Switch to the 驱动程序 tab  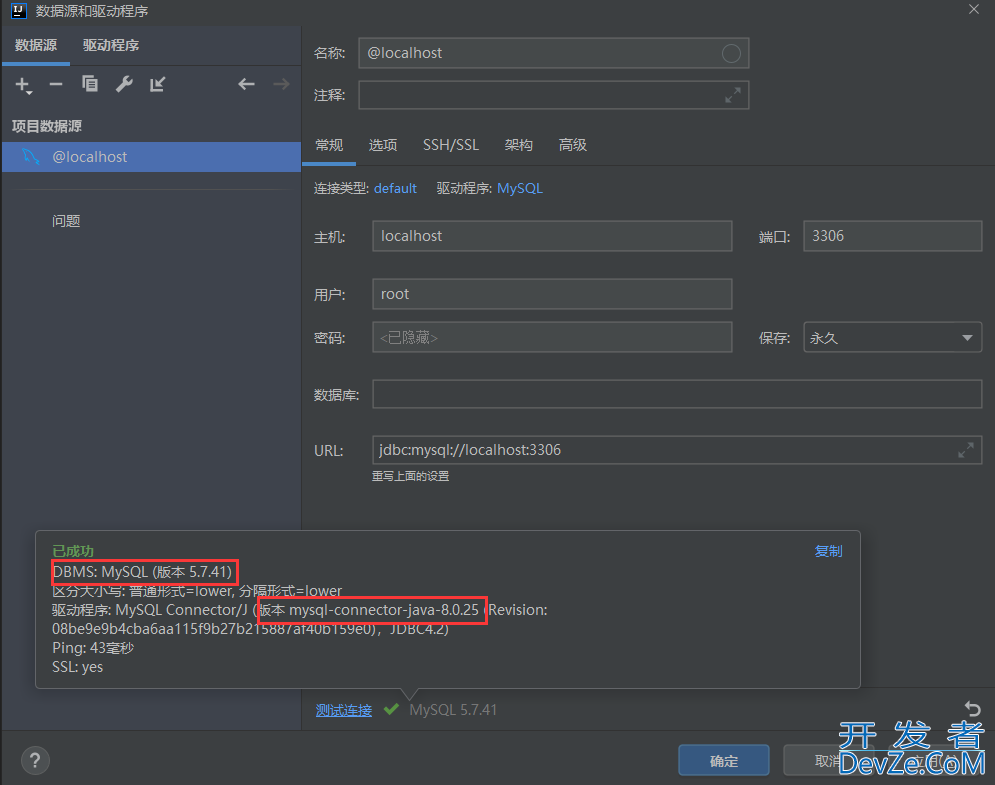pyautogui.click(x=111, y=46)
